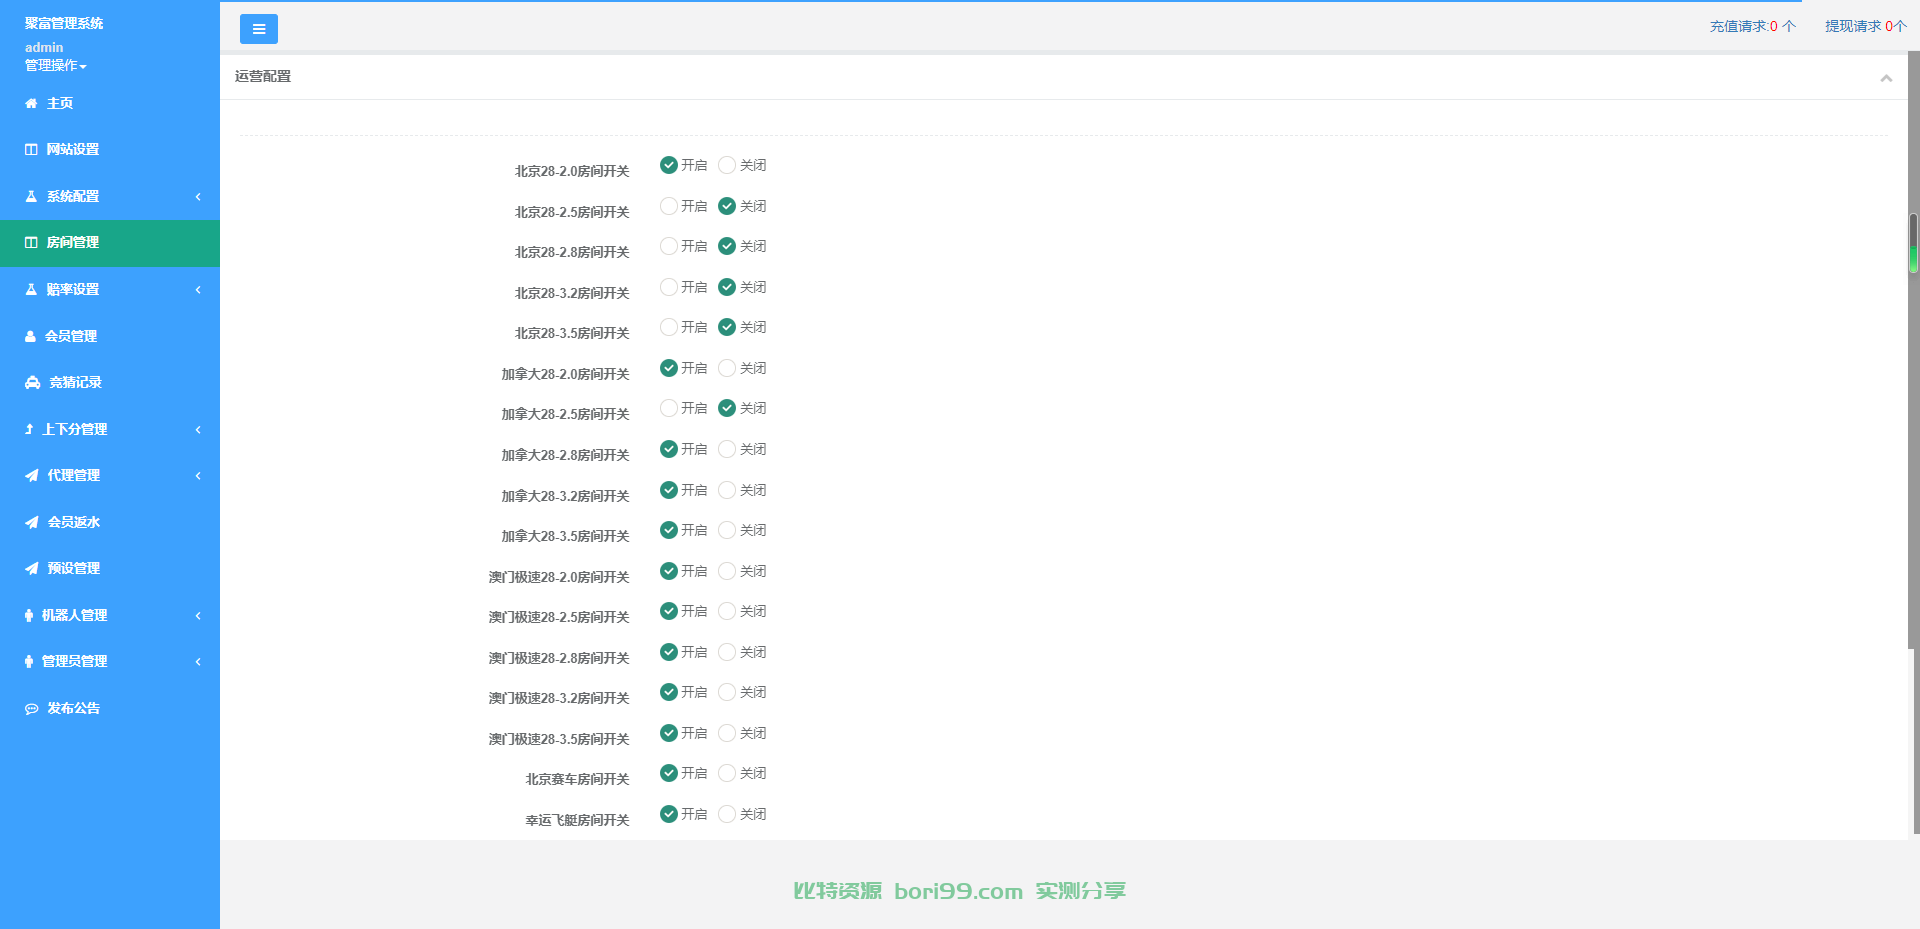Screen dimensions: 1920x929
Task: Click the person icon beside 管理员管理
Action: (x=29, y=661)
